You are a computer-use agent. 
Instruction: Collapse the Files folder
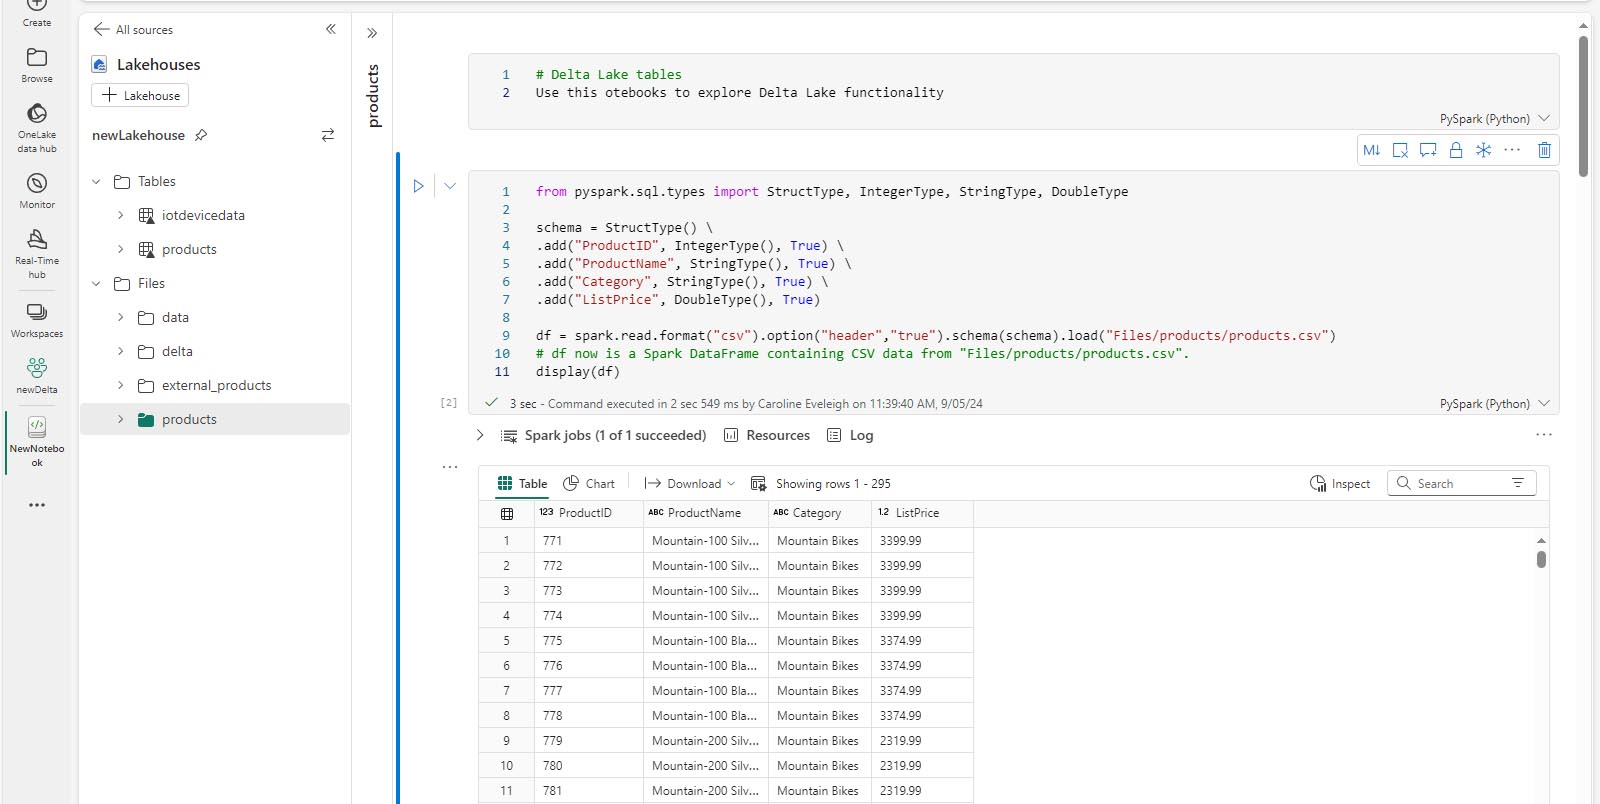tap(96, 283)
